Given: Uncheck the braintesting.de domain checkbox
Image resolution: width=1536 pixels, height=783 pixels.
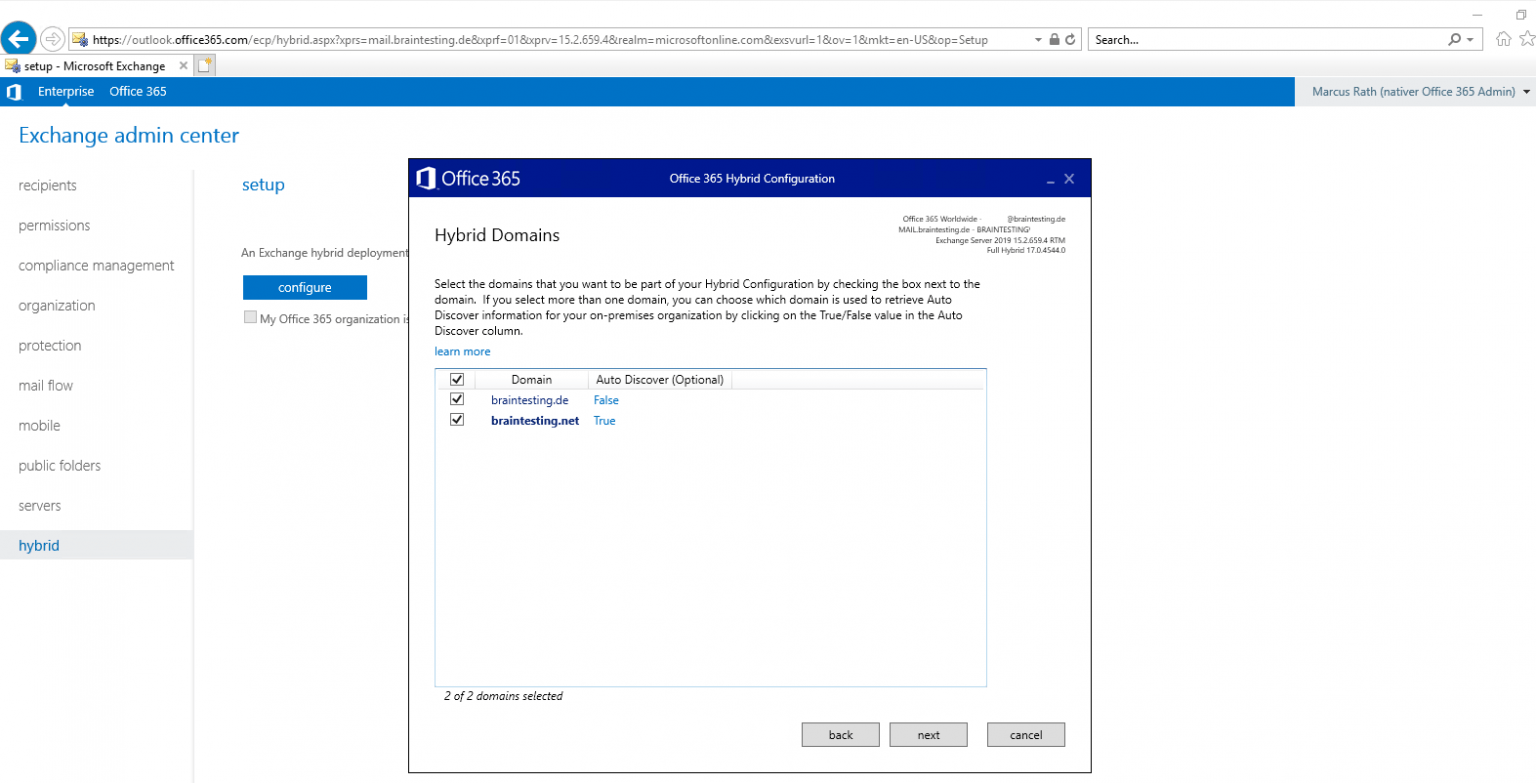Looking at the screenshot, I should pyautogui.click(x=457, y=399).
